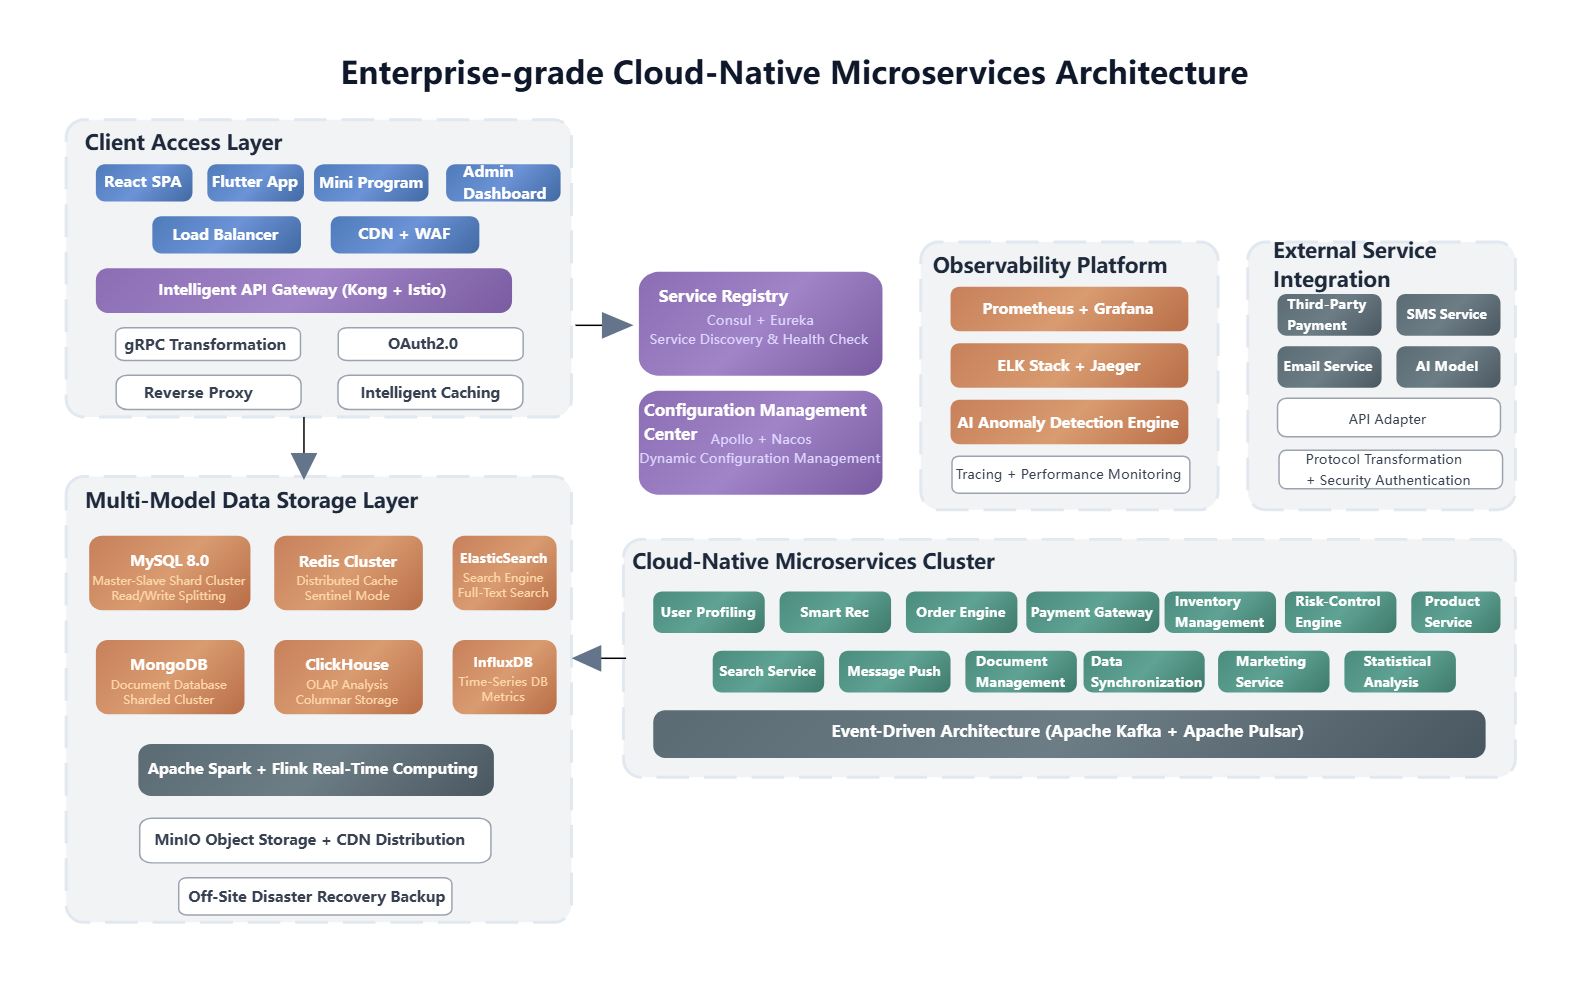Click the Data Synchronization service
The width and height of the screenshot is (1580, 987).
tap(1144, 671)
